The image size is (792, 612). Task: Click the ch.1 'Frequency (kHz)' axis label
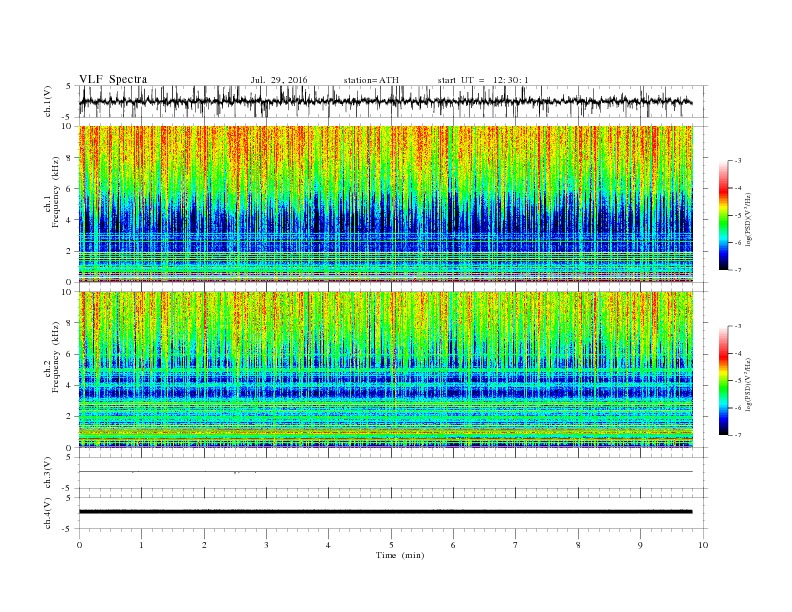click(x=55, y=192)
